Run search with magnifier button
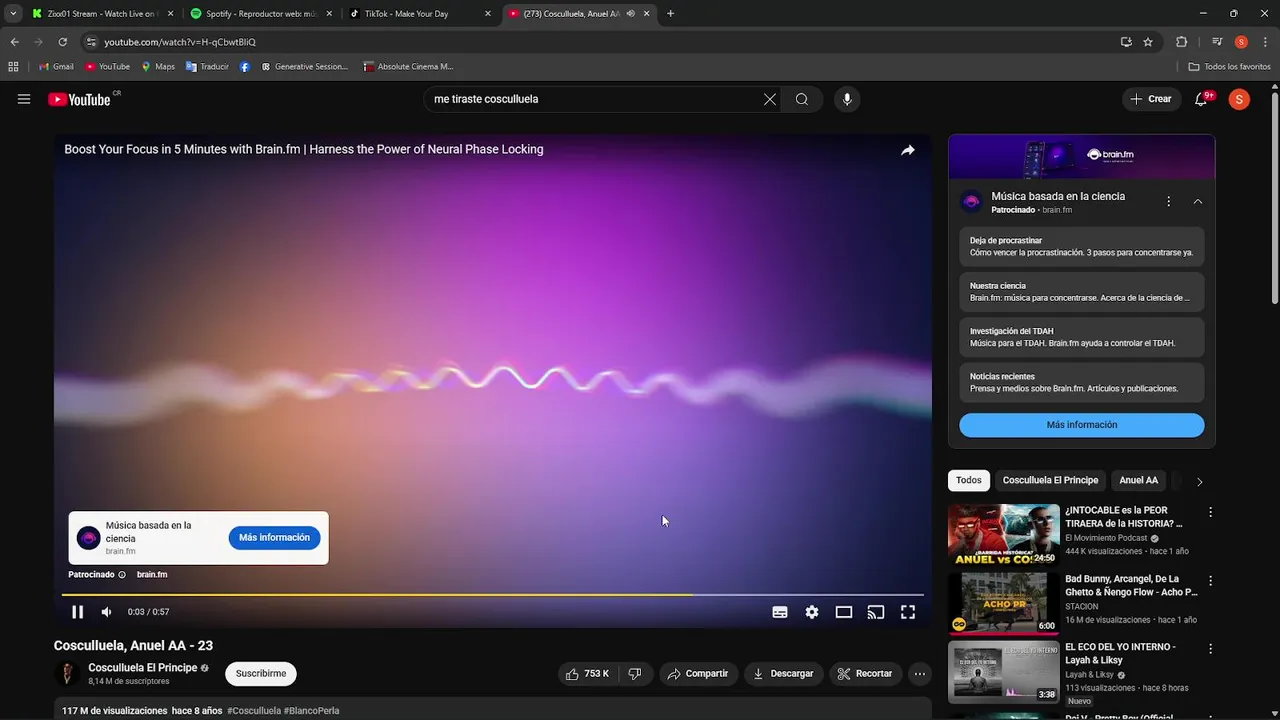The width and height of the screenshot is (1280, 720). (x=802, y=99)
